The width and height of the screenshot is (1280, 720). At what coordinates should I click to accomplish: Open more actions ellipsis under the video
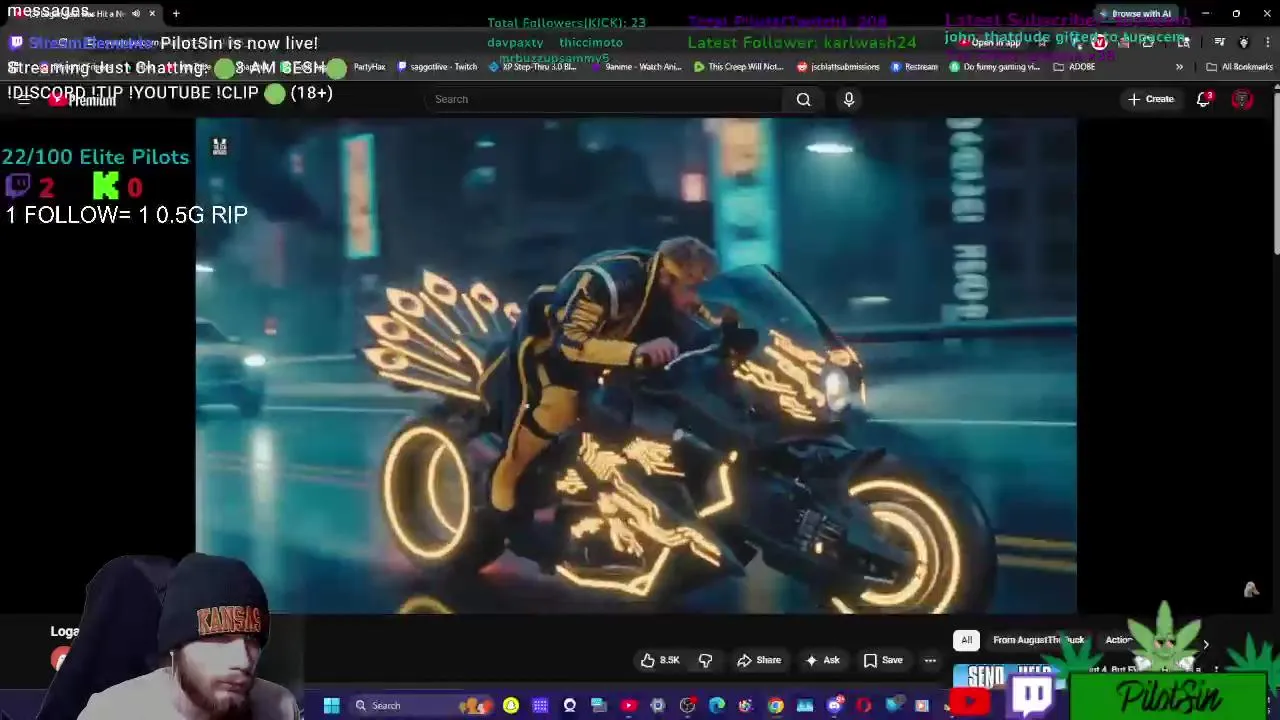click(x=930, y=660)
